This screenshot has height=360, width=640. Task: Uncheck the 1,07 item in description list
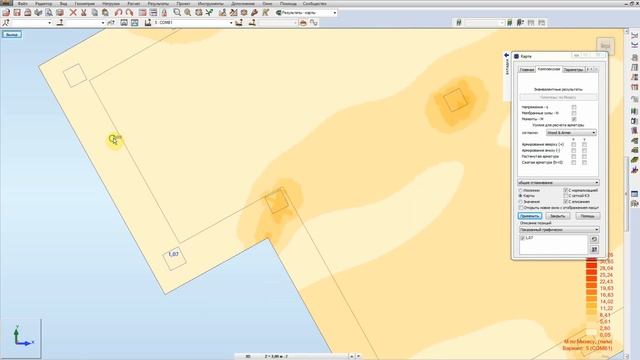pos(522,238)
